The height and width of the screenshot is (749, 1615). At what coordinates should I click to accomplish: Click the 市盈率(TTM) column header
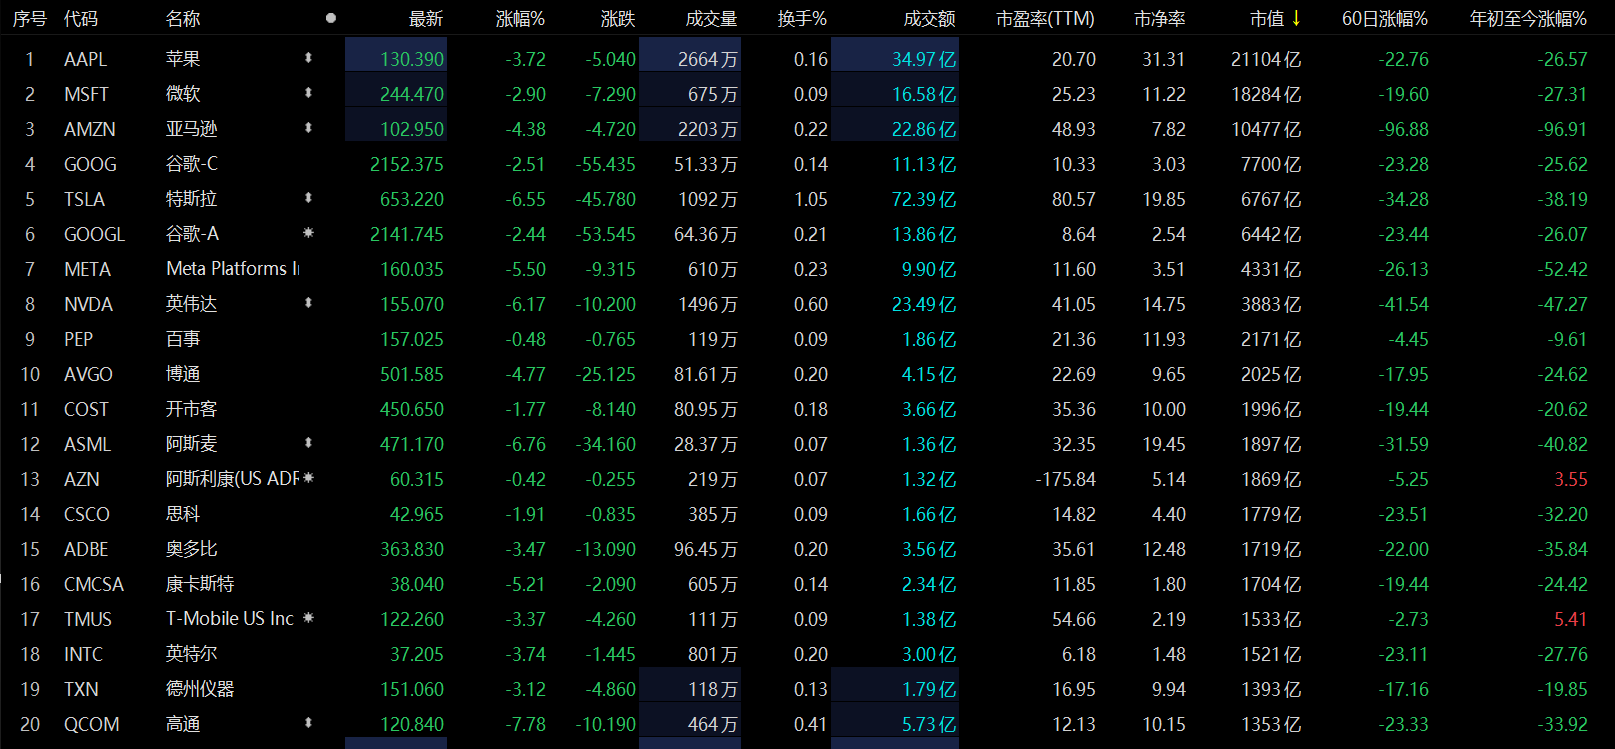coord(1045,19)
